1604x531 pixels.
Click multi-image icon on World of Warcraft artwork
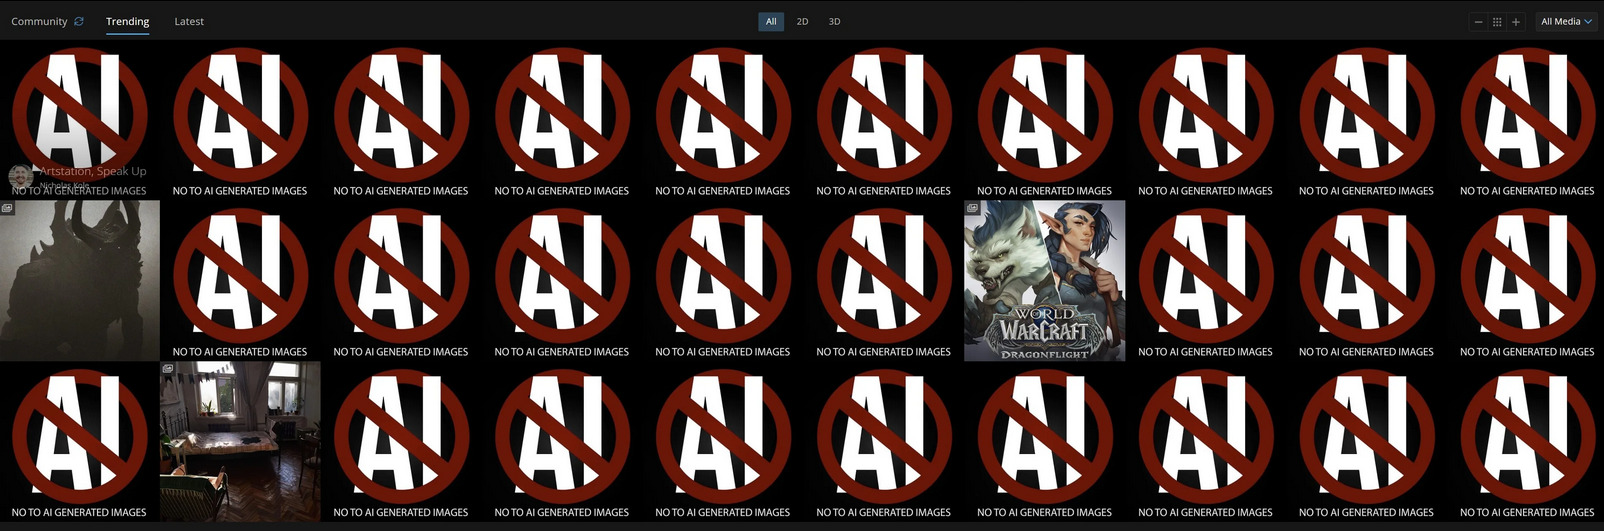[x=972, y=208]
